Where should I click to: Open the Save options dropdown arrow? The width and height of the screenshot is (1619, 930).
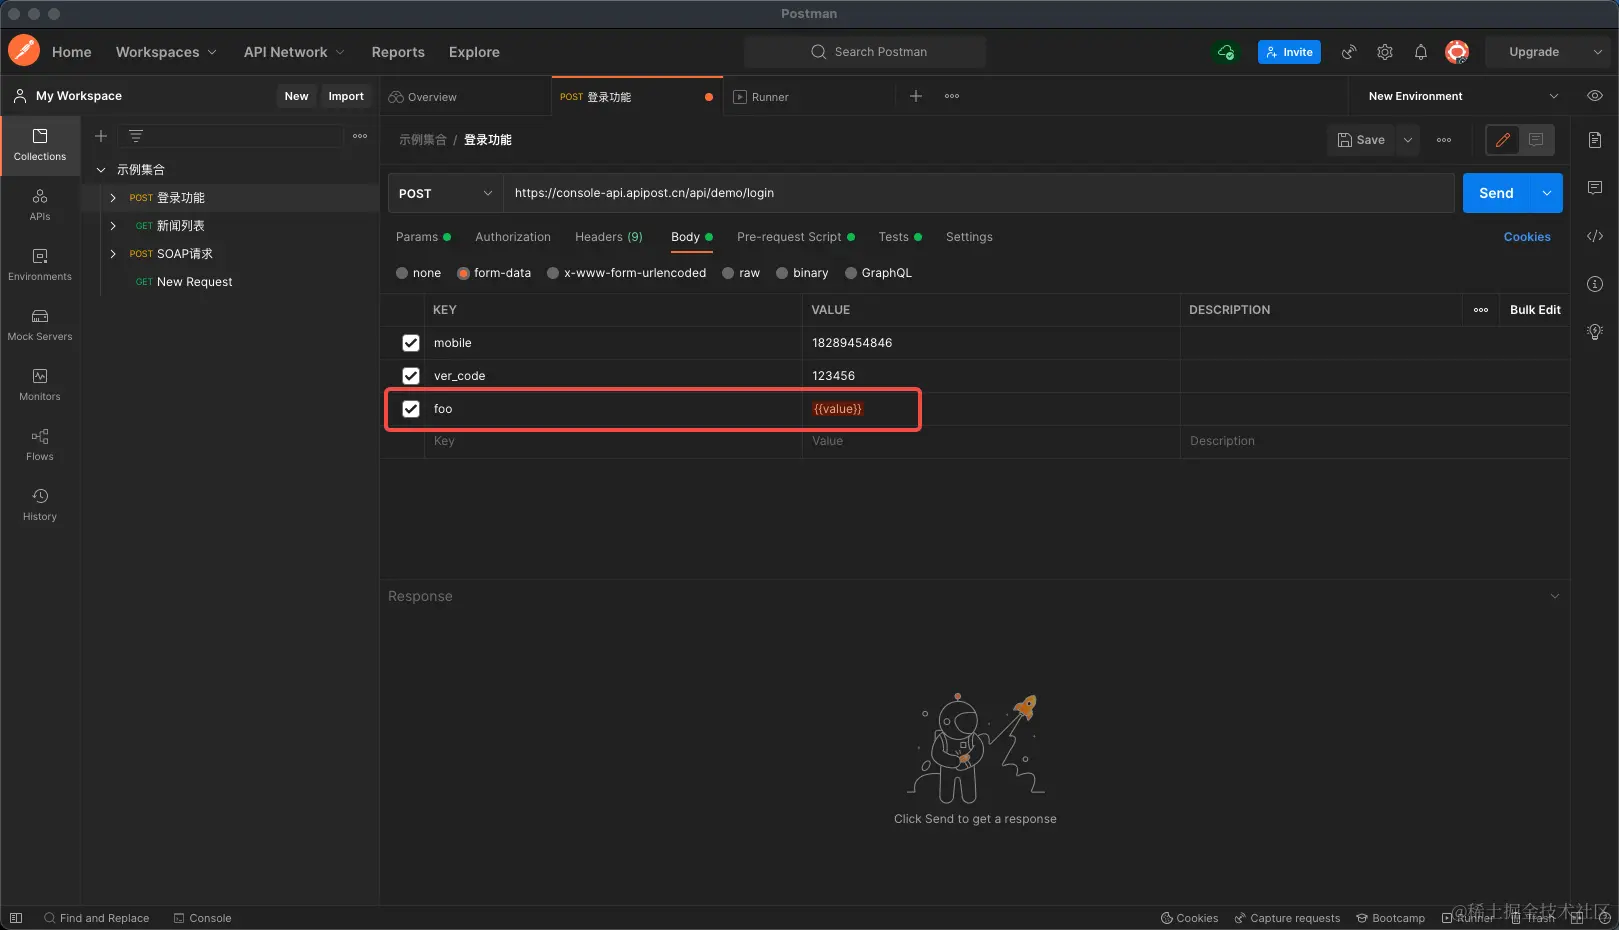click(1408, 140)
